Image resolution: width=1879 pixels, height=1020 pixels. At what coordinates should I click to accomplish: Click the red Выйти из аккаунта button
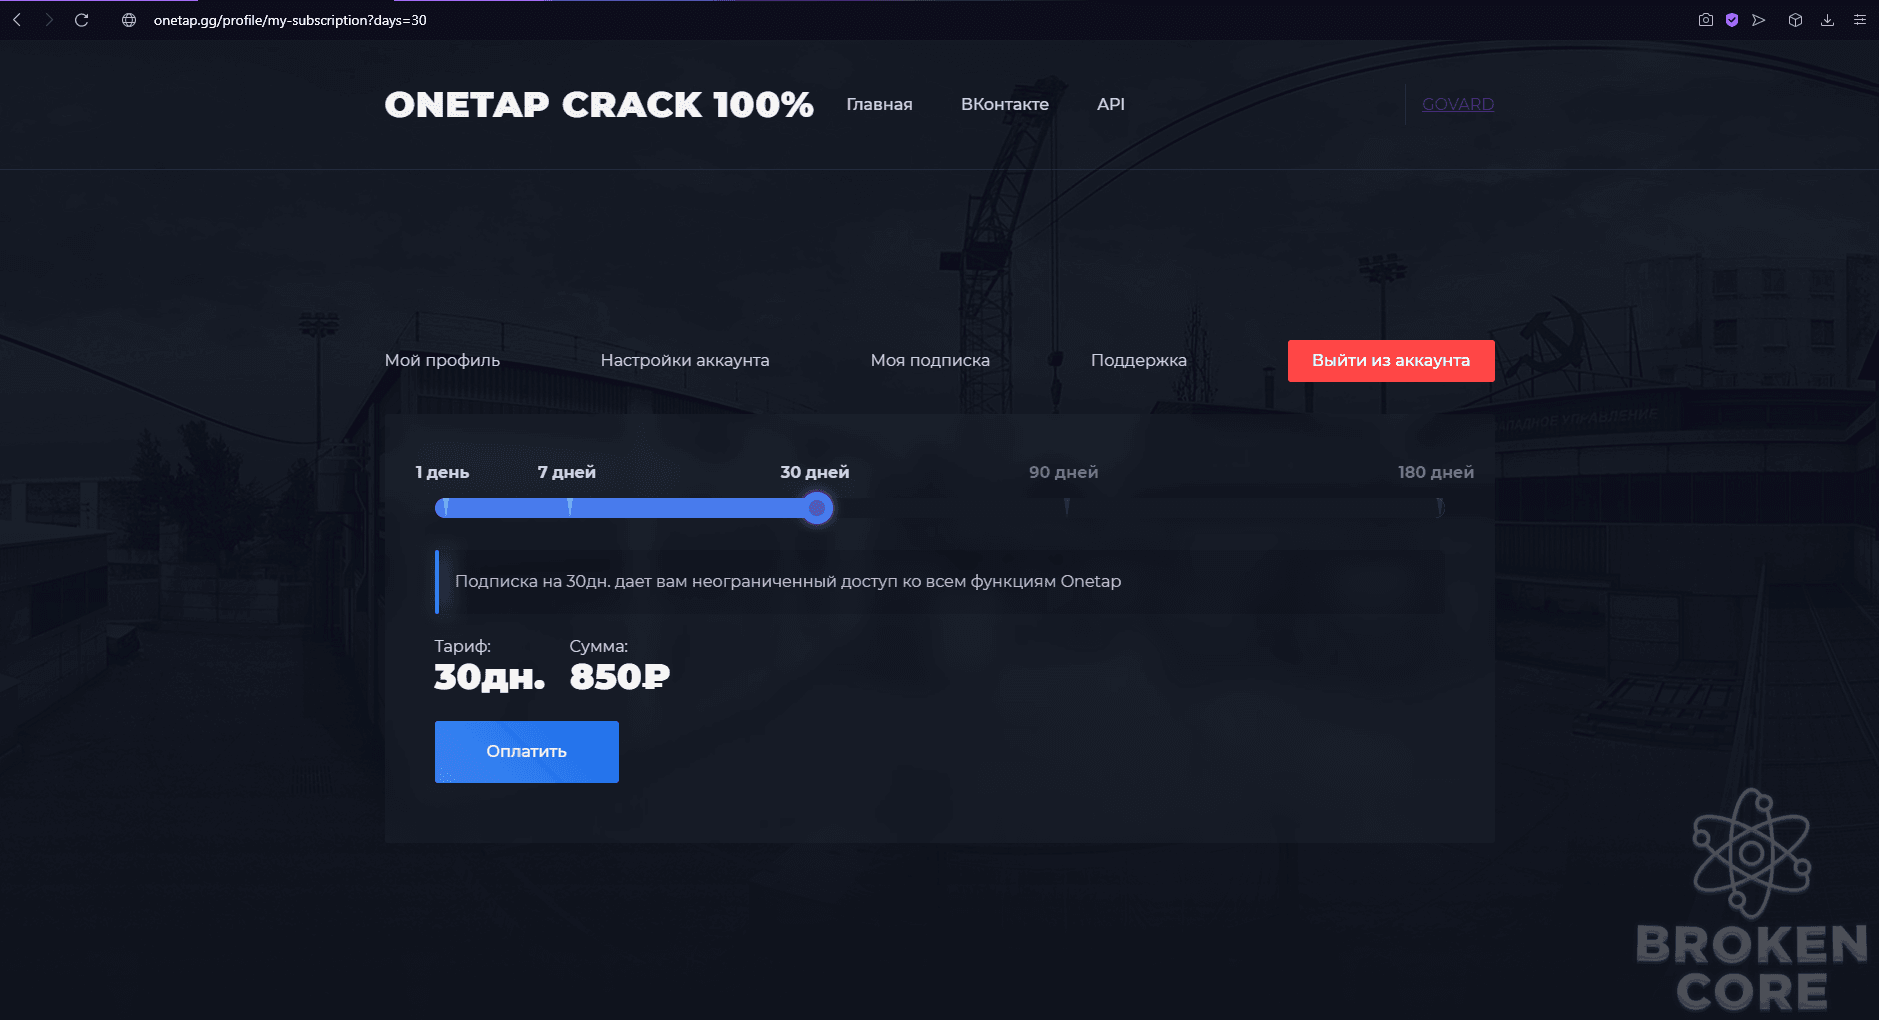pos(1391,361)
